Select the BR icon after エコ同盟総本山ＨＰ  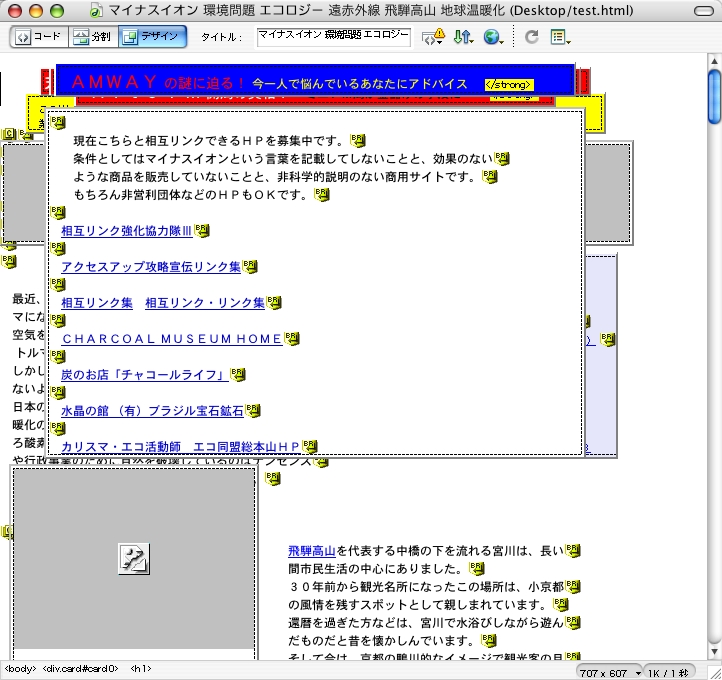click(310, 446)
